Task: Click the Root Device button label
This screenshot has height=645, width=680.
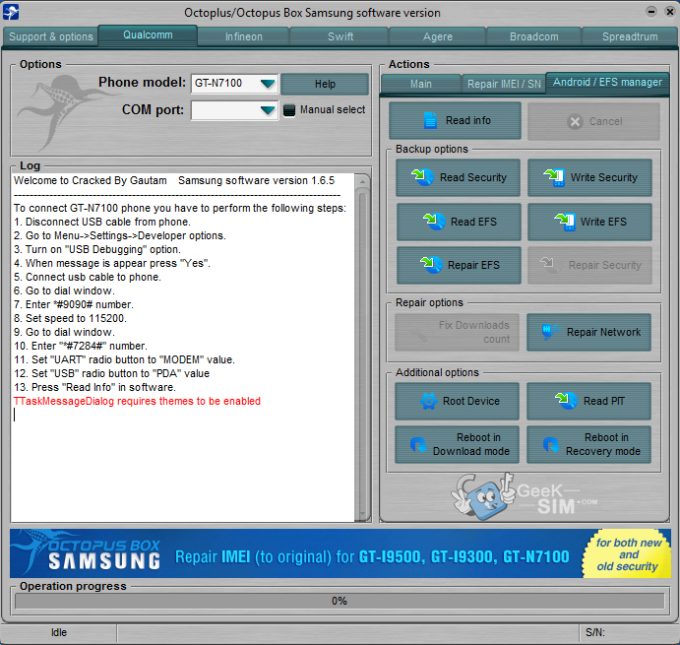Action: pyautogui.click(x=471, y=401)
